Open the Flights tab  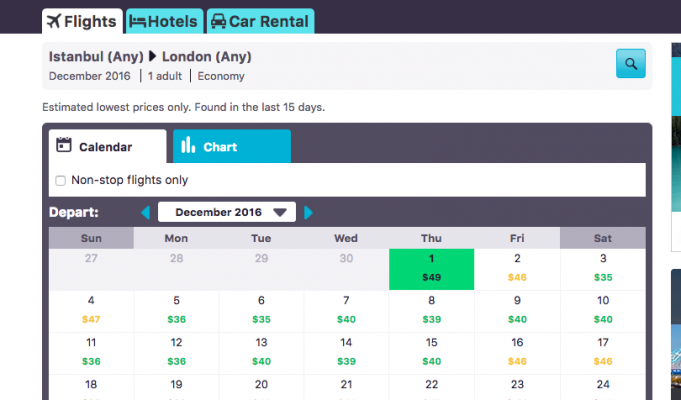click(x=82, y=21)
